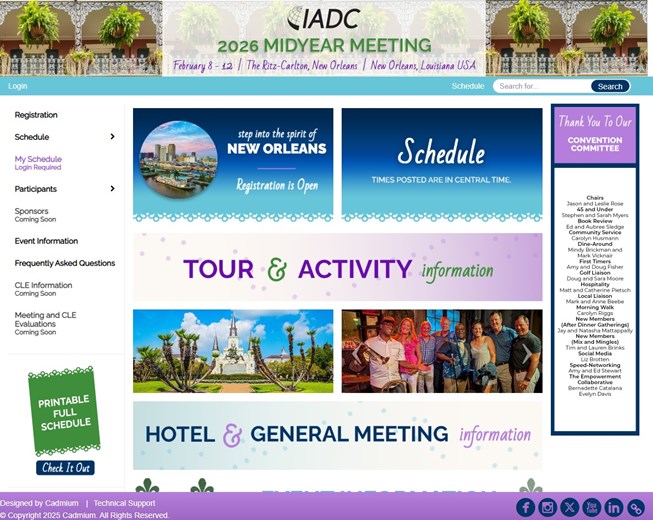The image size is (653, 520).
Task: Open Tour & Activity information banner
Action: 338,267
